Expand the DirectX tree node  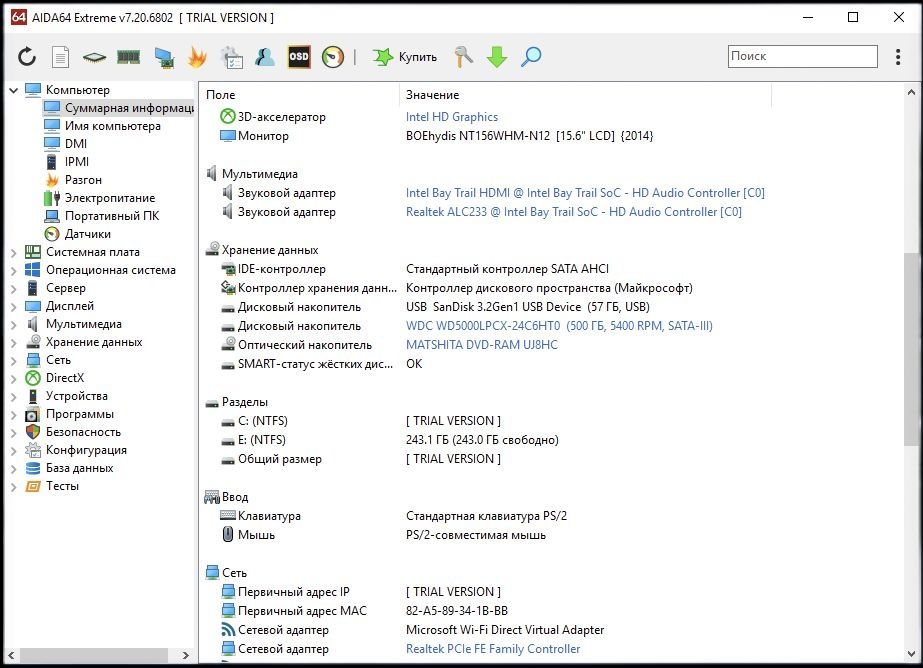tap(14, 378)
